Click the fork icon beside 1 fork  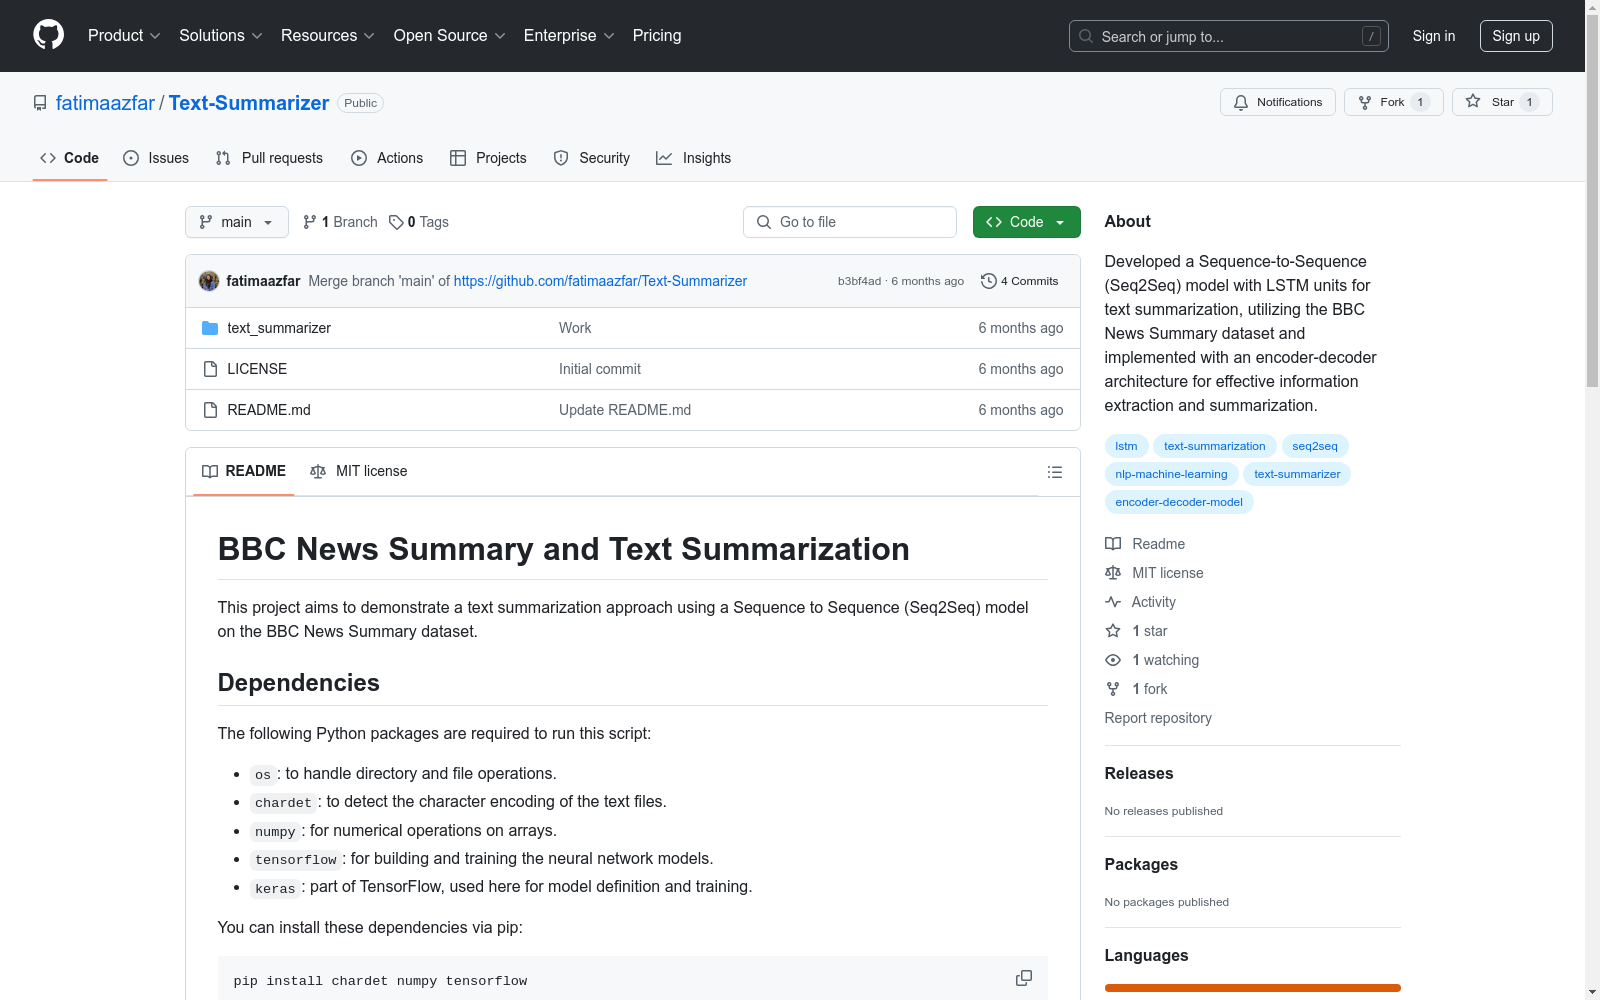tap(1113, 689)
